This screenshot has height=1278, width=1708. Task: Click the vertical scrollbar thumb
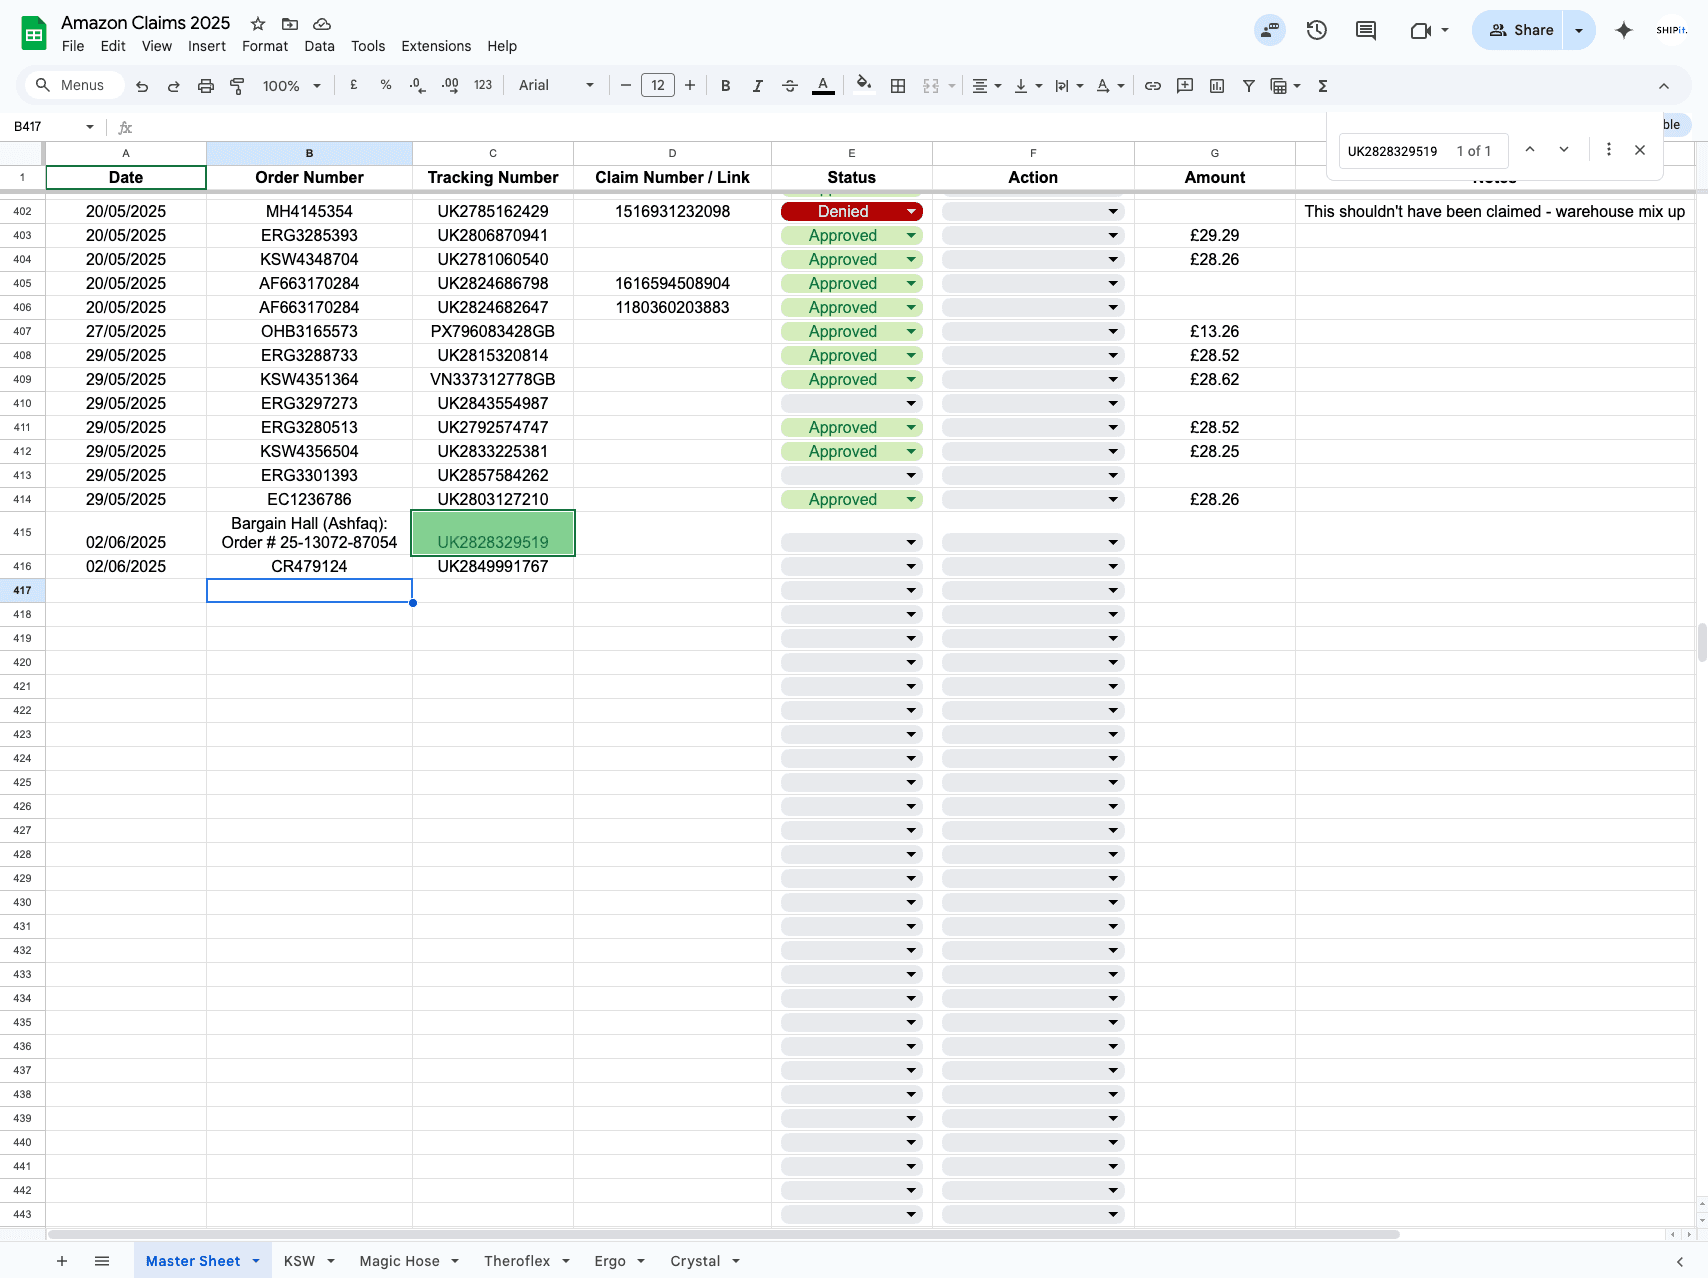[x=1701, y=642]
